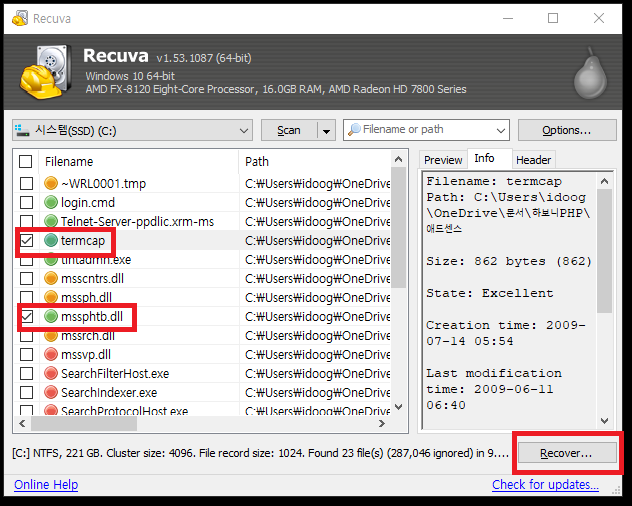This screenshot has width=632, height=506.
Task: Click the red status dot of mssvp.dll
Action: 51,354
